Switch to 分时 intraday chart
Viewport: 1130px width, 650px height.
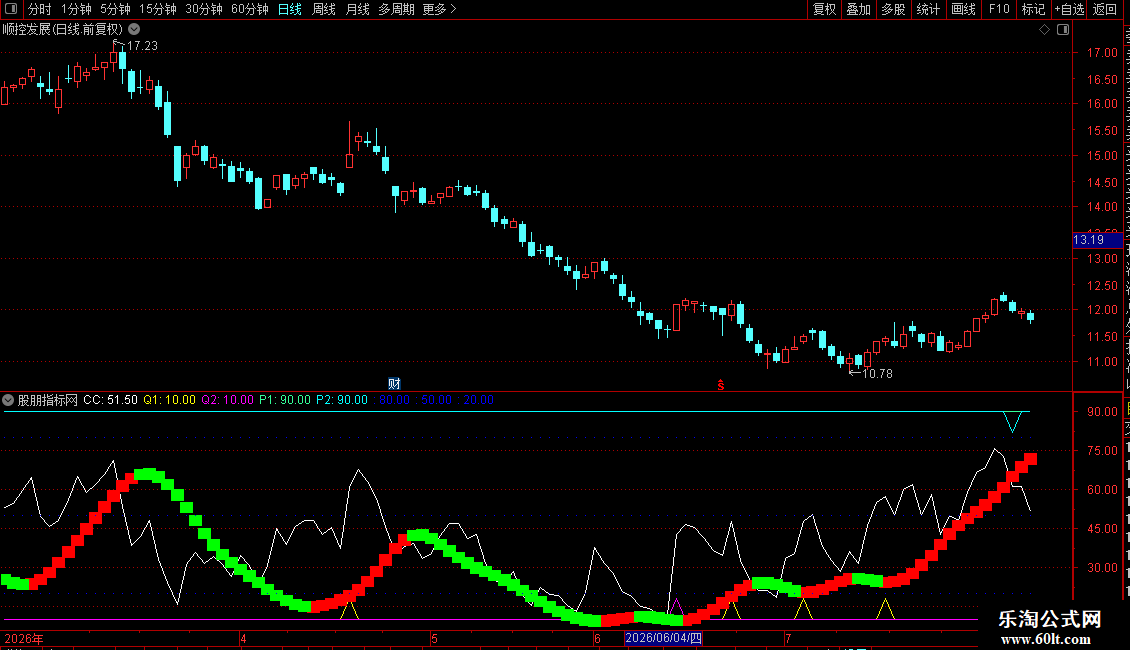click(40, 9)
